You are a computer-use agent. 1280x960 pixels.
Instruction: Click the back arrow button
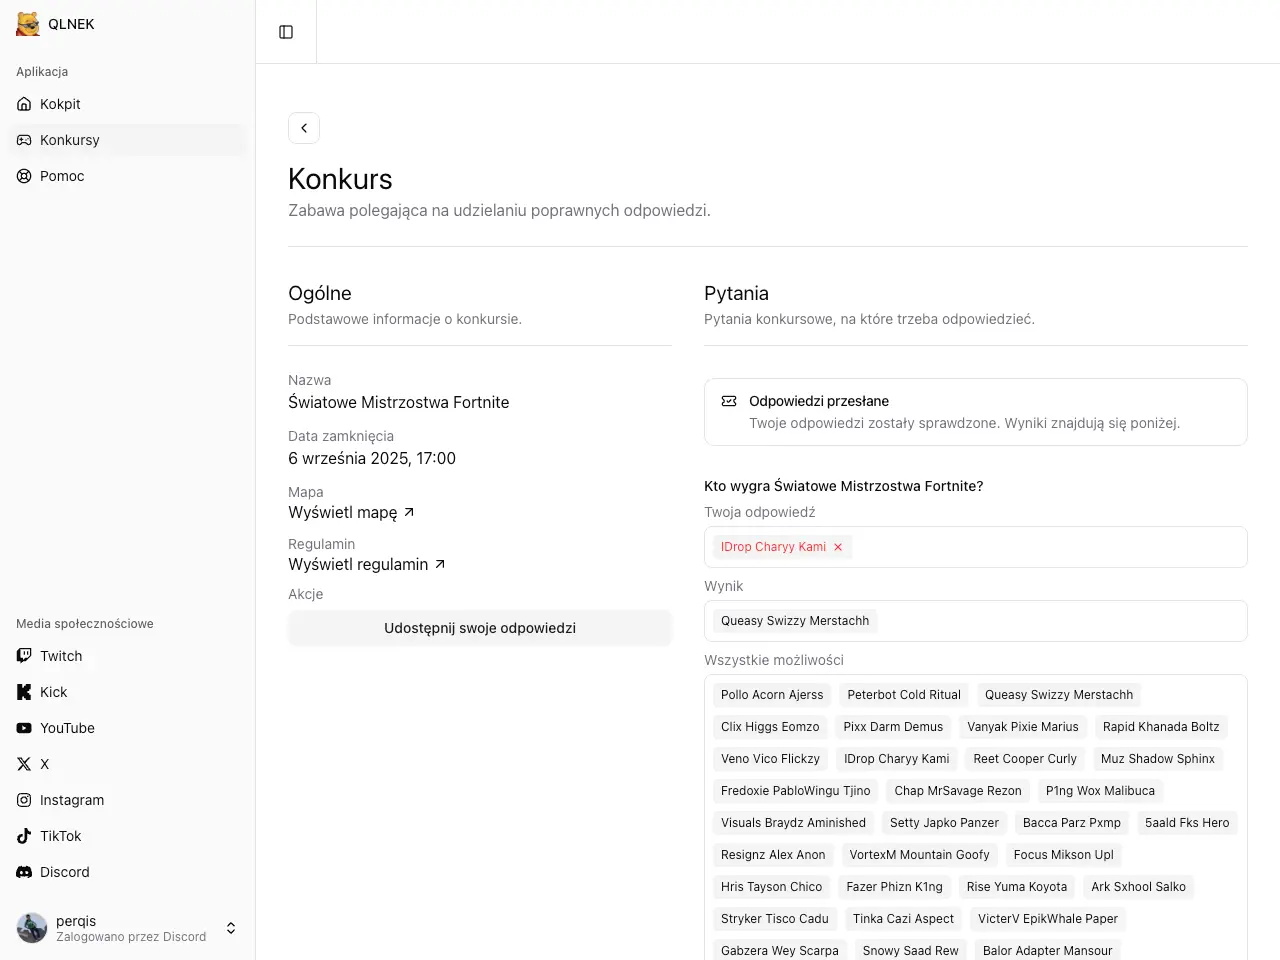[x=304, y=128]
